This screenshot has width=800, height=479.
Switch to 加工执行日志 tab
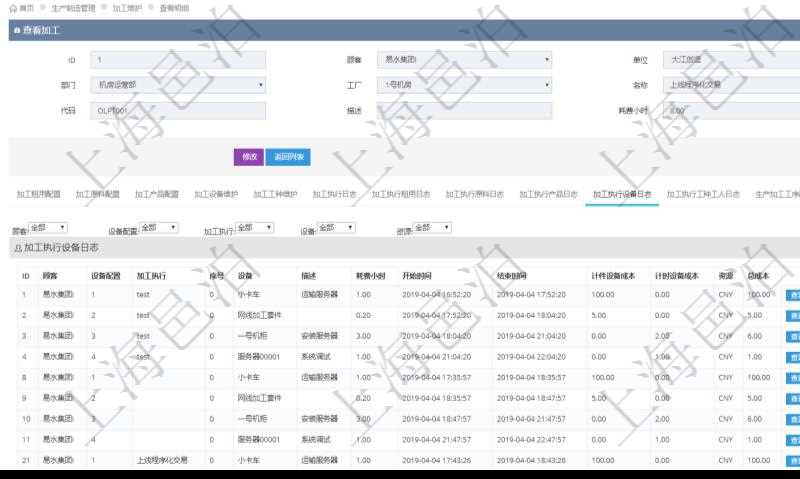(x=334, y=194)
